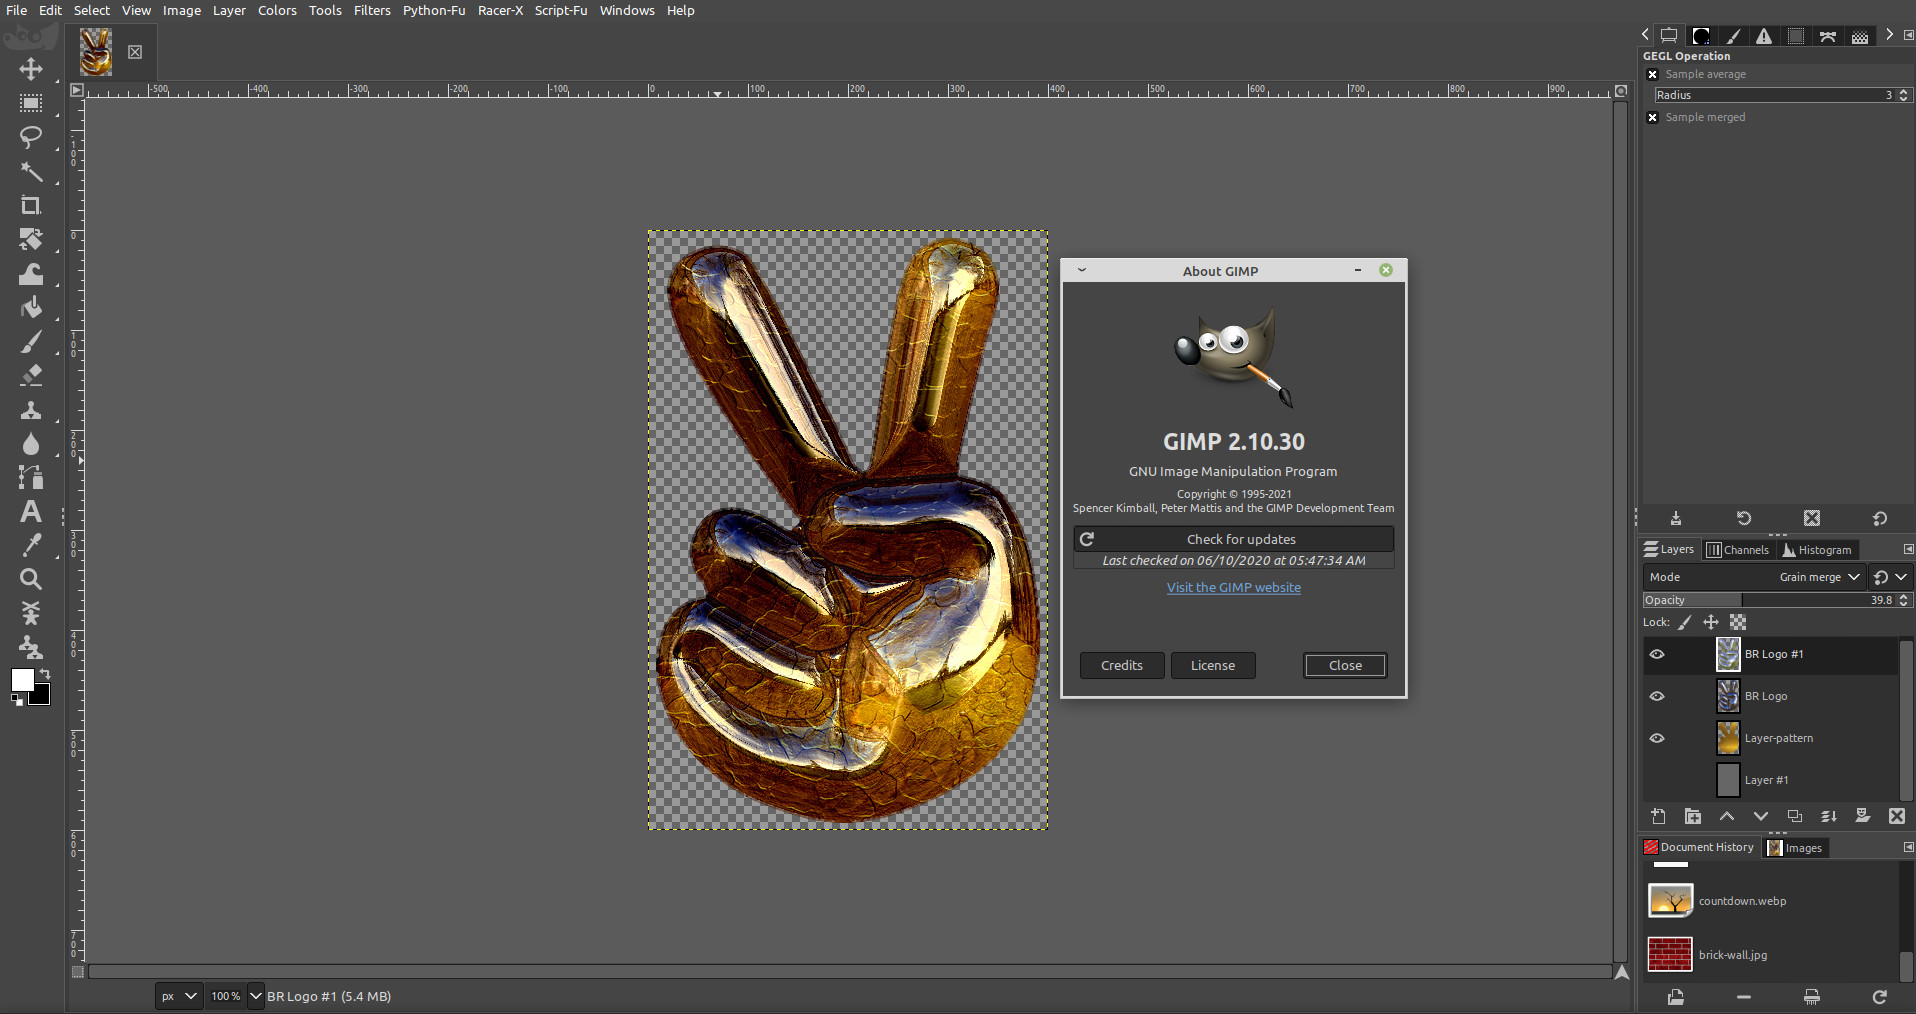Reset tool options to defaults

1880,518
